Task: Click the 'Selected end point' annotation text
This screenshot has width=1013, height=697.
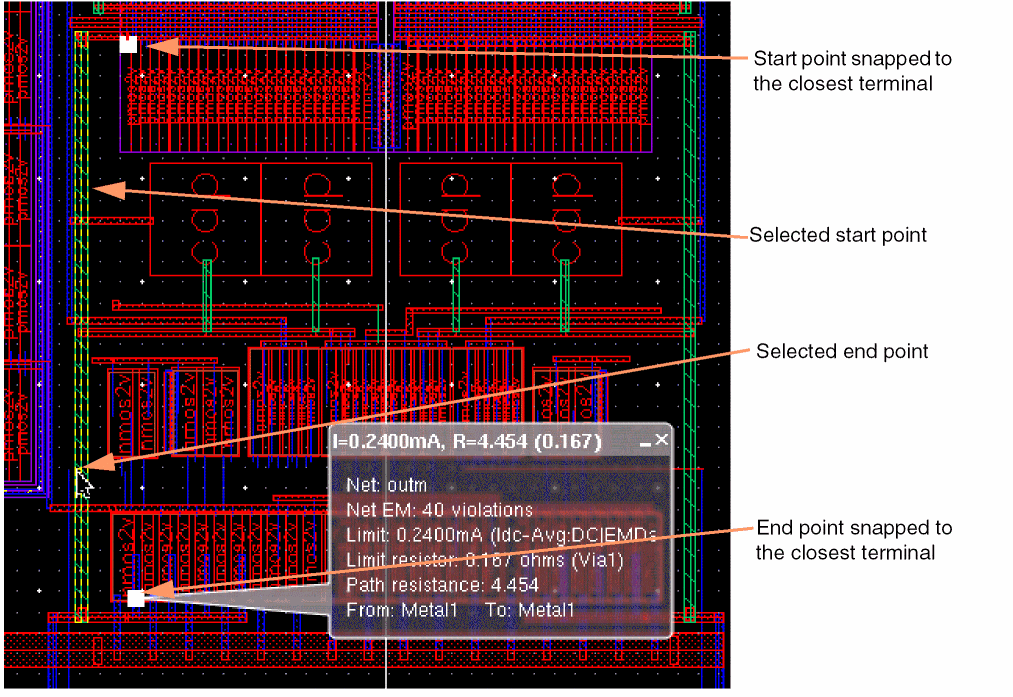Action: coord(842,351)
